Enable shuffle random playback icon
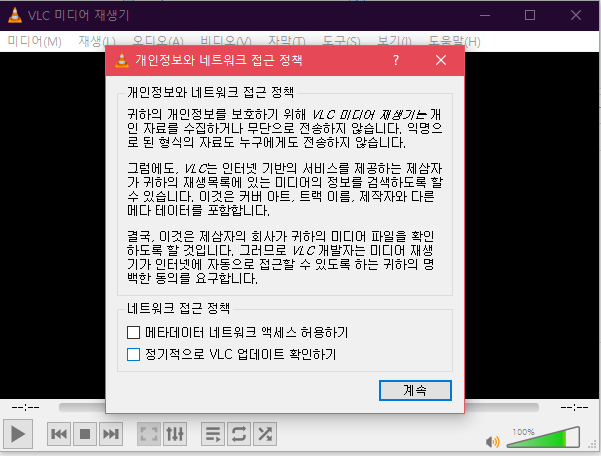601x456 pixels. click(265, 434)
